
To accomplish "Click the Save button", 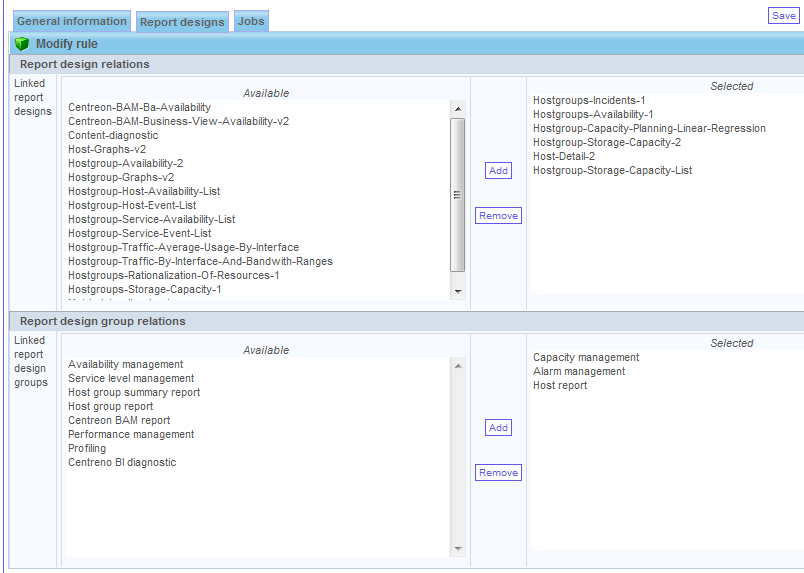I will (x=783, y=15).
